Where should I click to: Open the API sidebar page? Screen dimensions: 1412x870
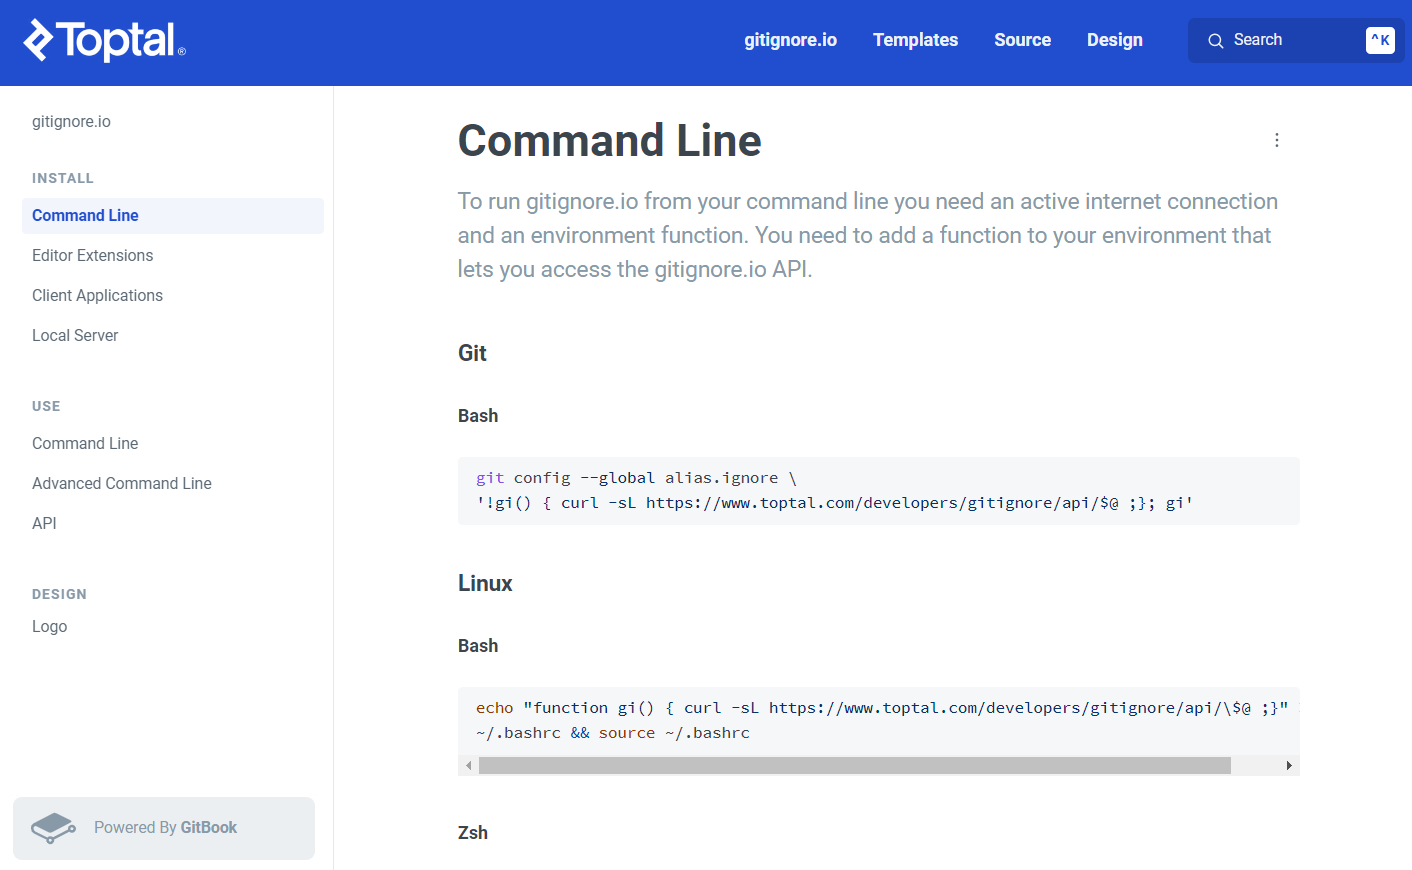click(173, 524)
